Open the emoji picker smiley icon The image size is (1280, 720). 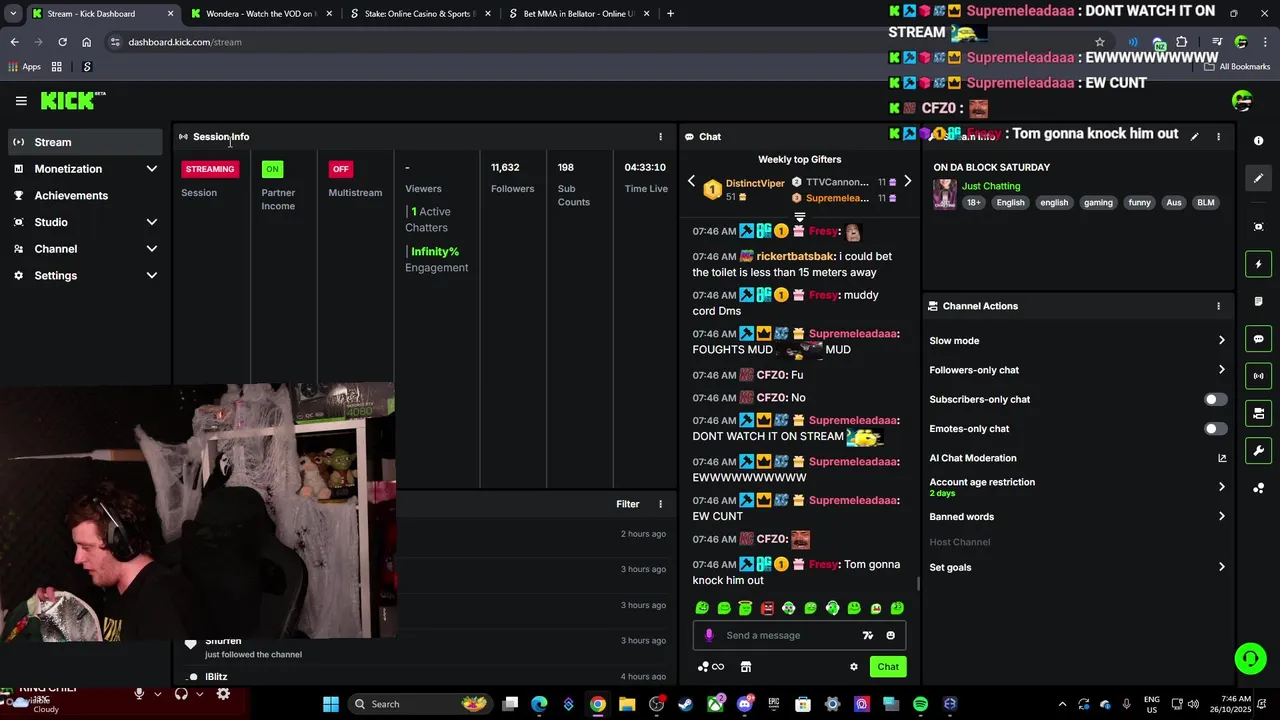click(890, 635)
